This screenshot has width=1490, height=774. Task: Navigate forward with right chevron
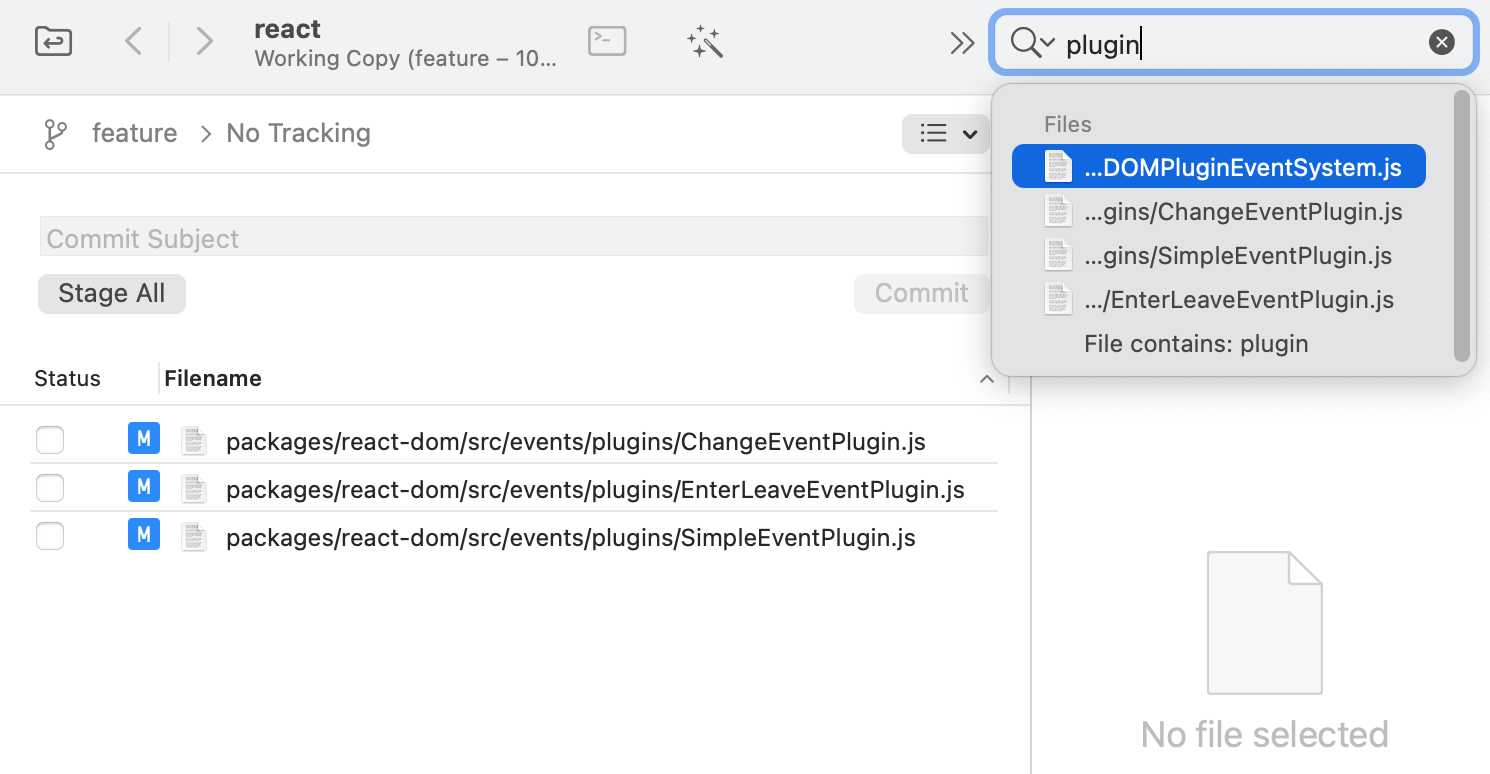[x=205, y=42]
